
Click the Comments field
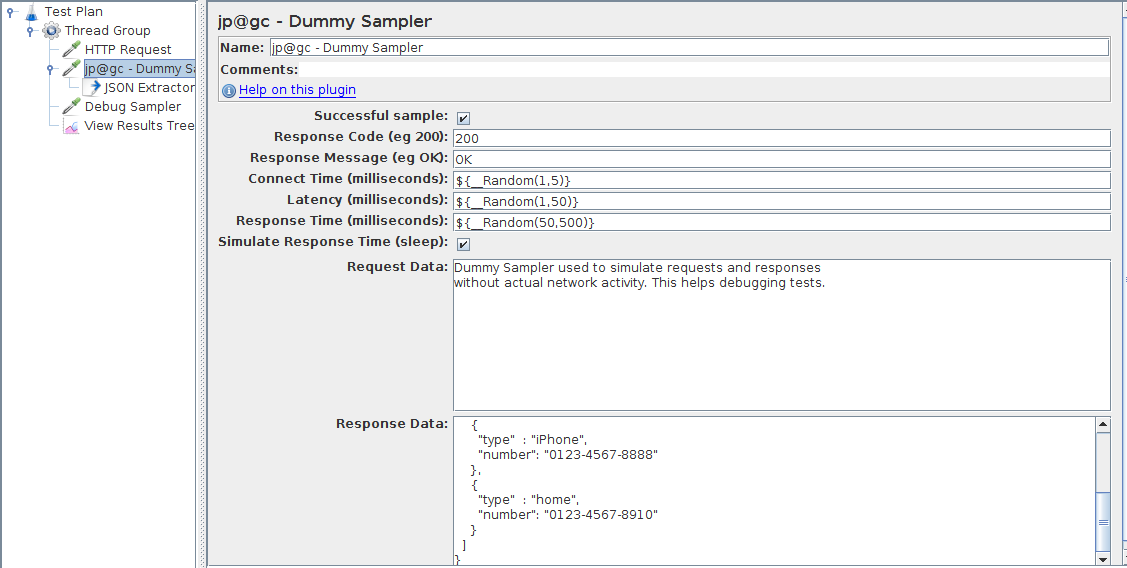[704, 70]
